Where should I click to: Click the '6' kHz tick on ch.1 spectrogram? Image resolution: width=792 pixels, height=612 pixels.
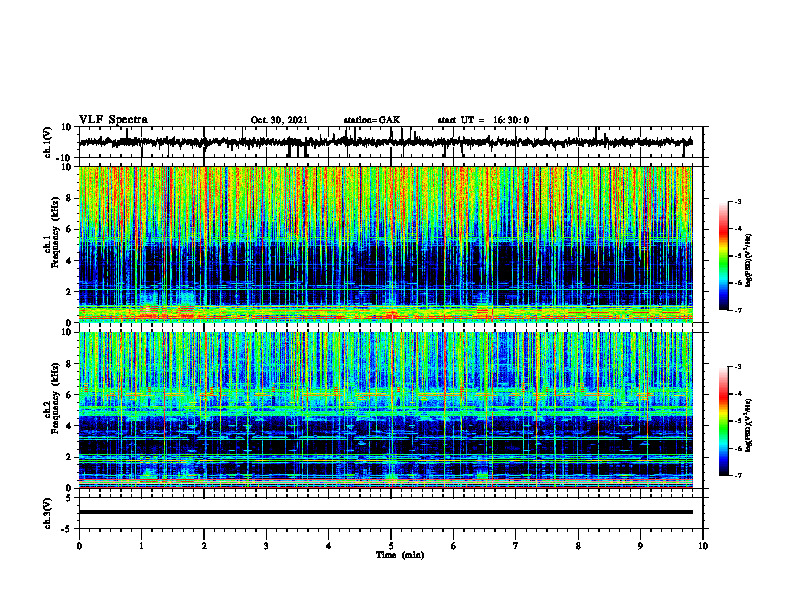(69, 230)
